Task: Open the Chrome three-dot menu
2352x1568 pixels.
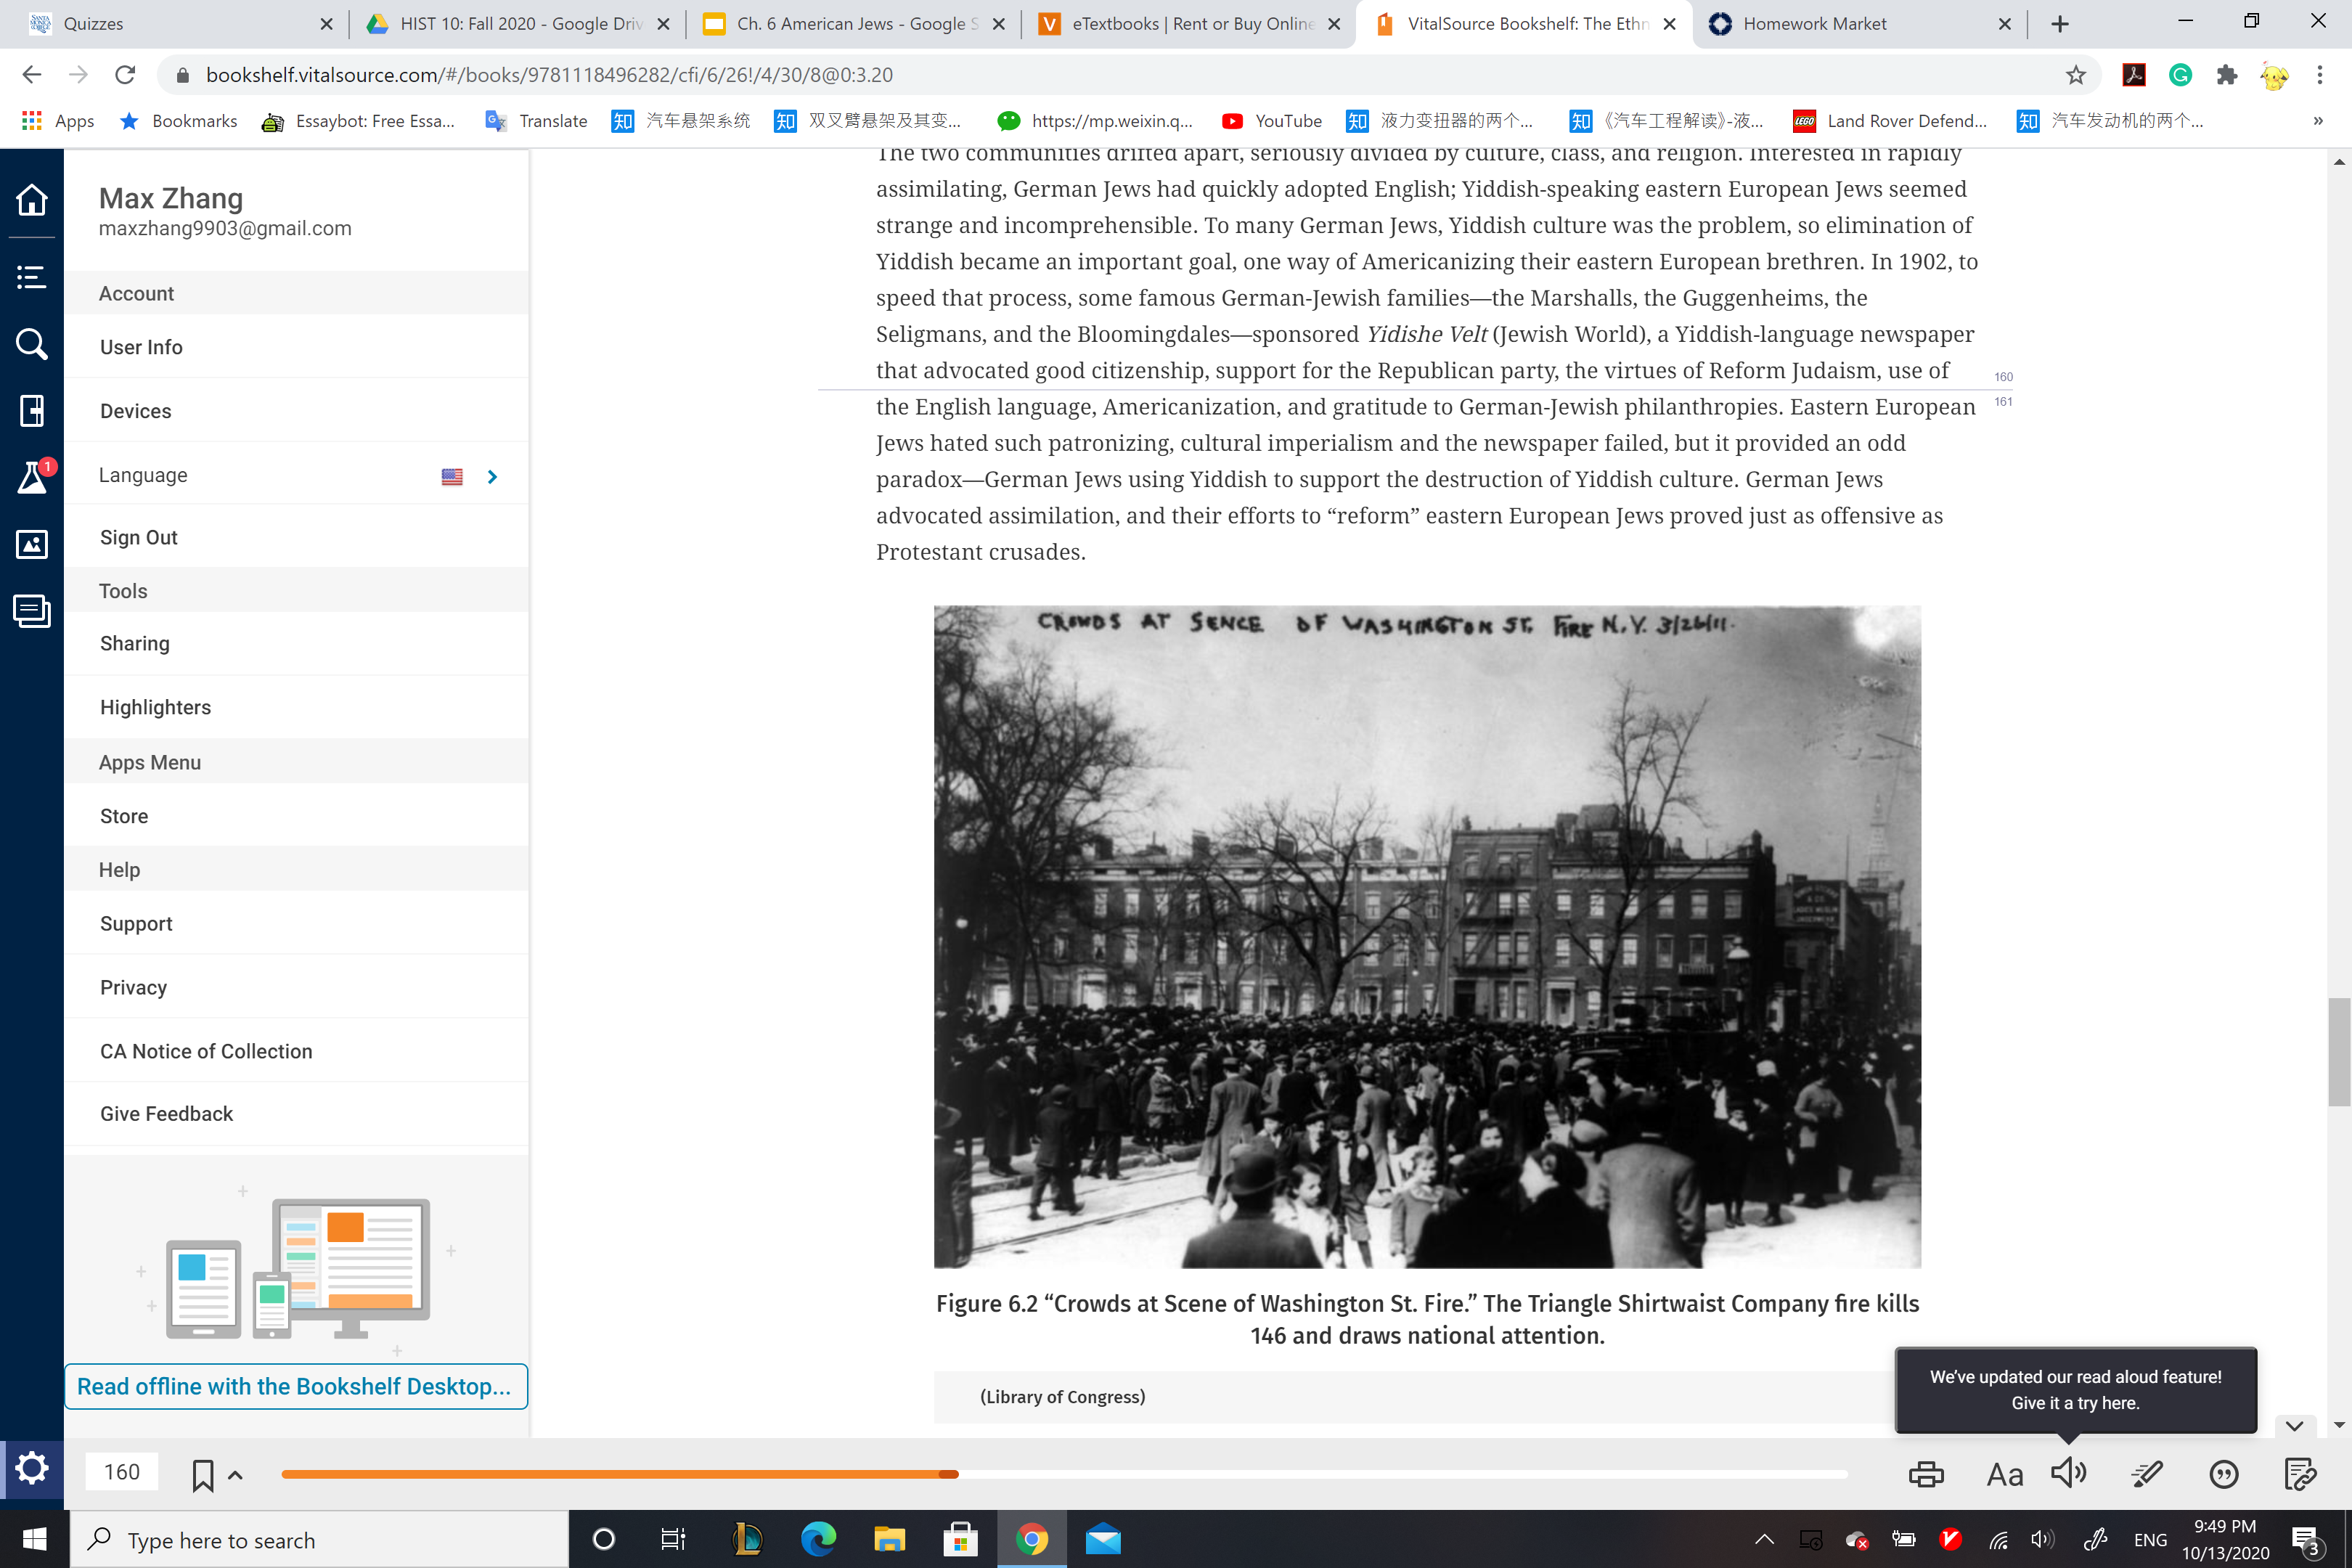Action: click(x=2320, y=75)
